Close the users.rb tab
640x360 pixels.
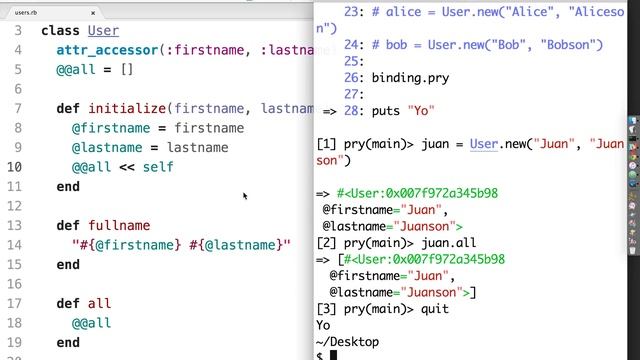coord(93,13)
